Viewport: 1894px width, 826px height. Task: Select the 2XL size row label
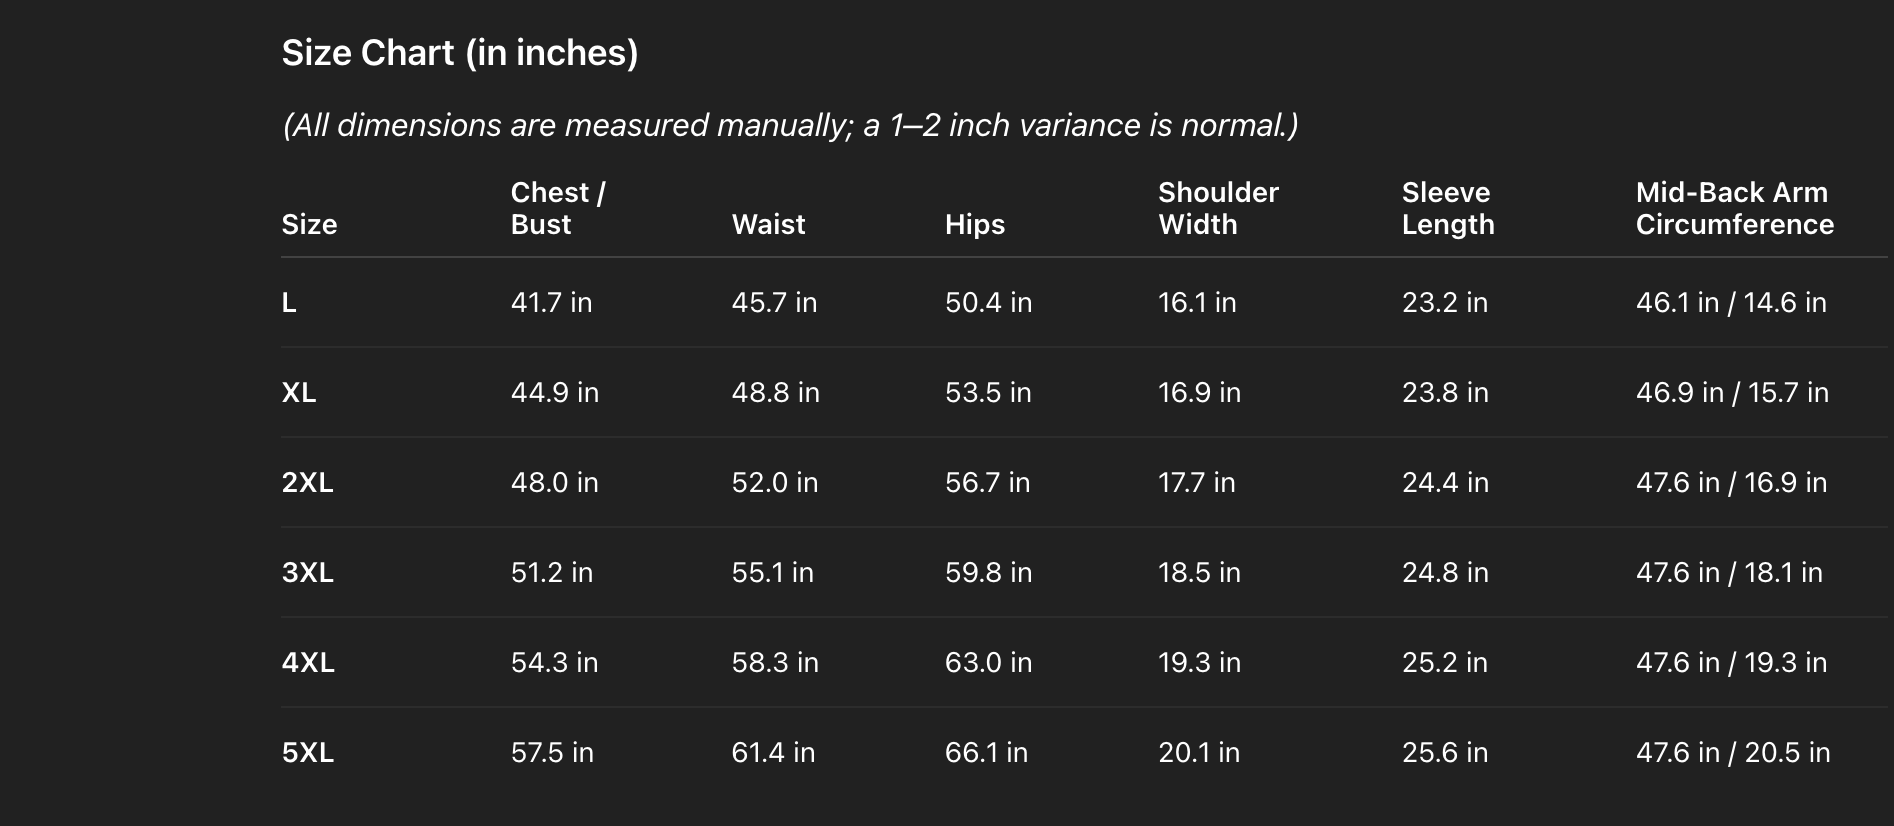click(307, 482)
